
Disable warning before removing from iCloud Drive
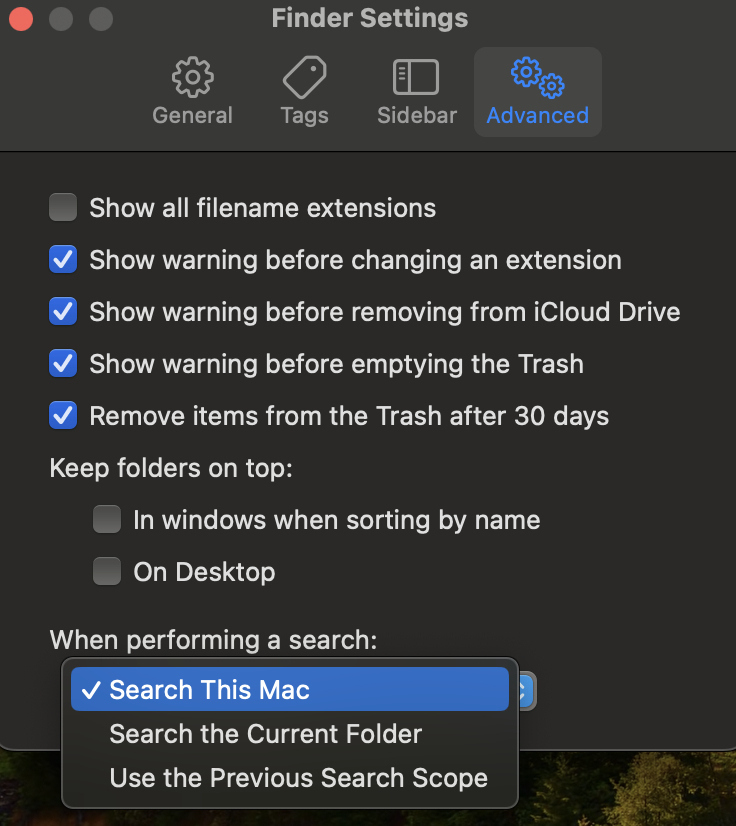pos(62,311)
